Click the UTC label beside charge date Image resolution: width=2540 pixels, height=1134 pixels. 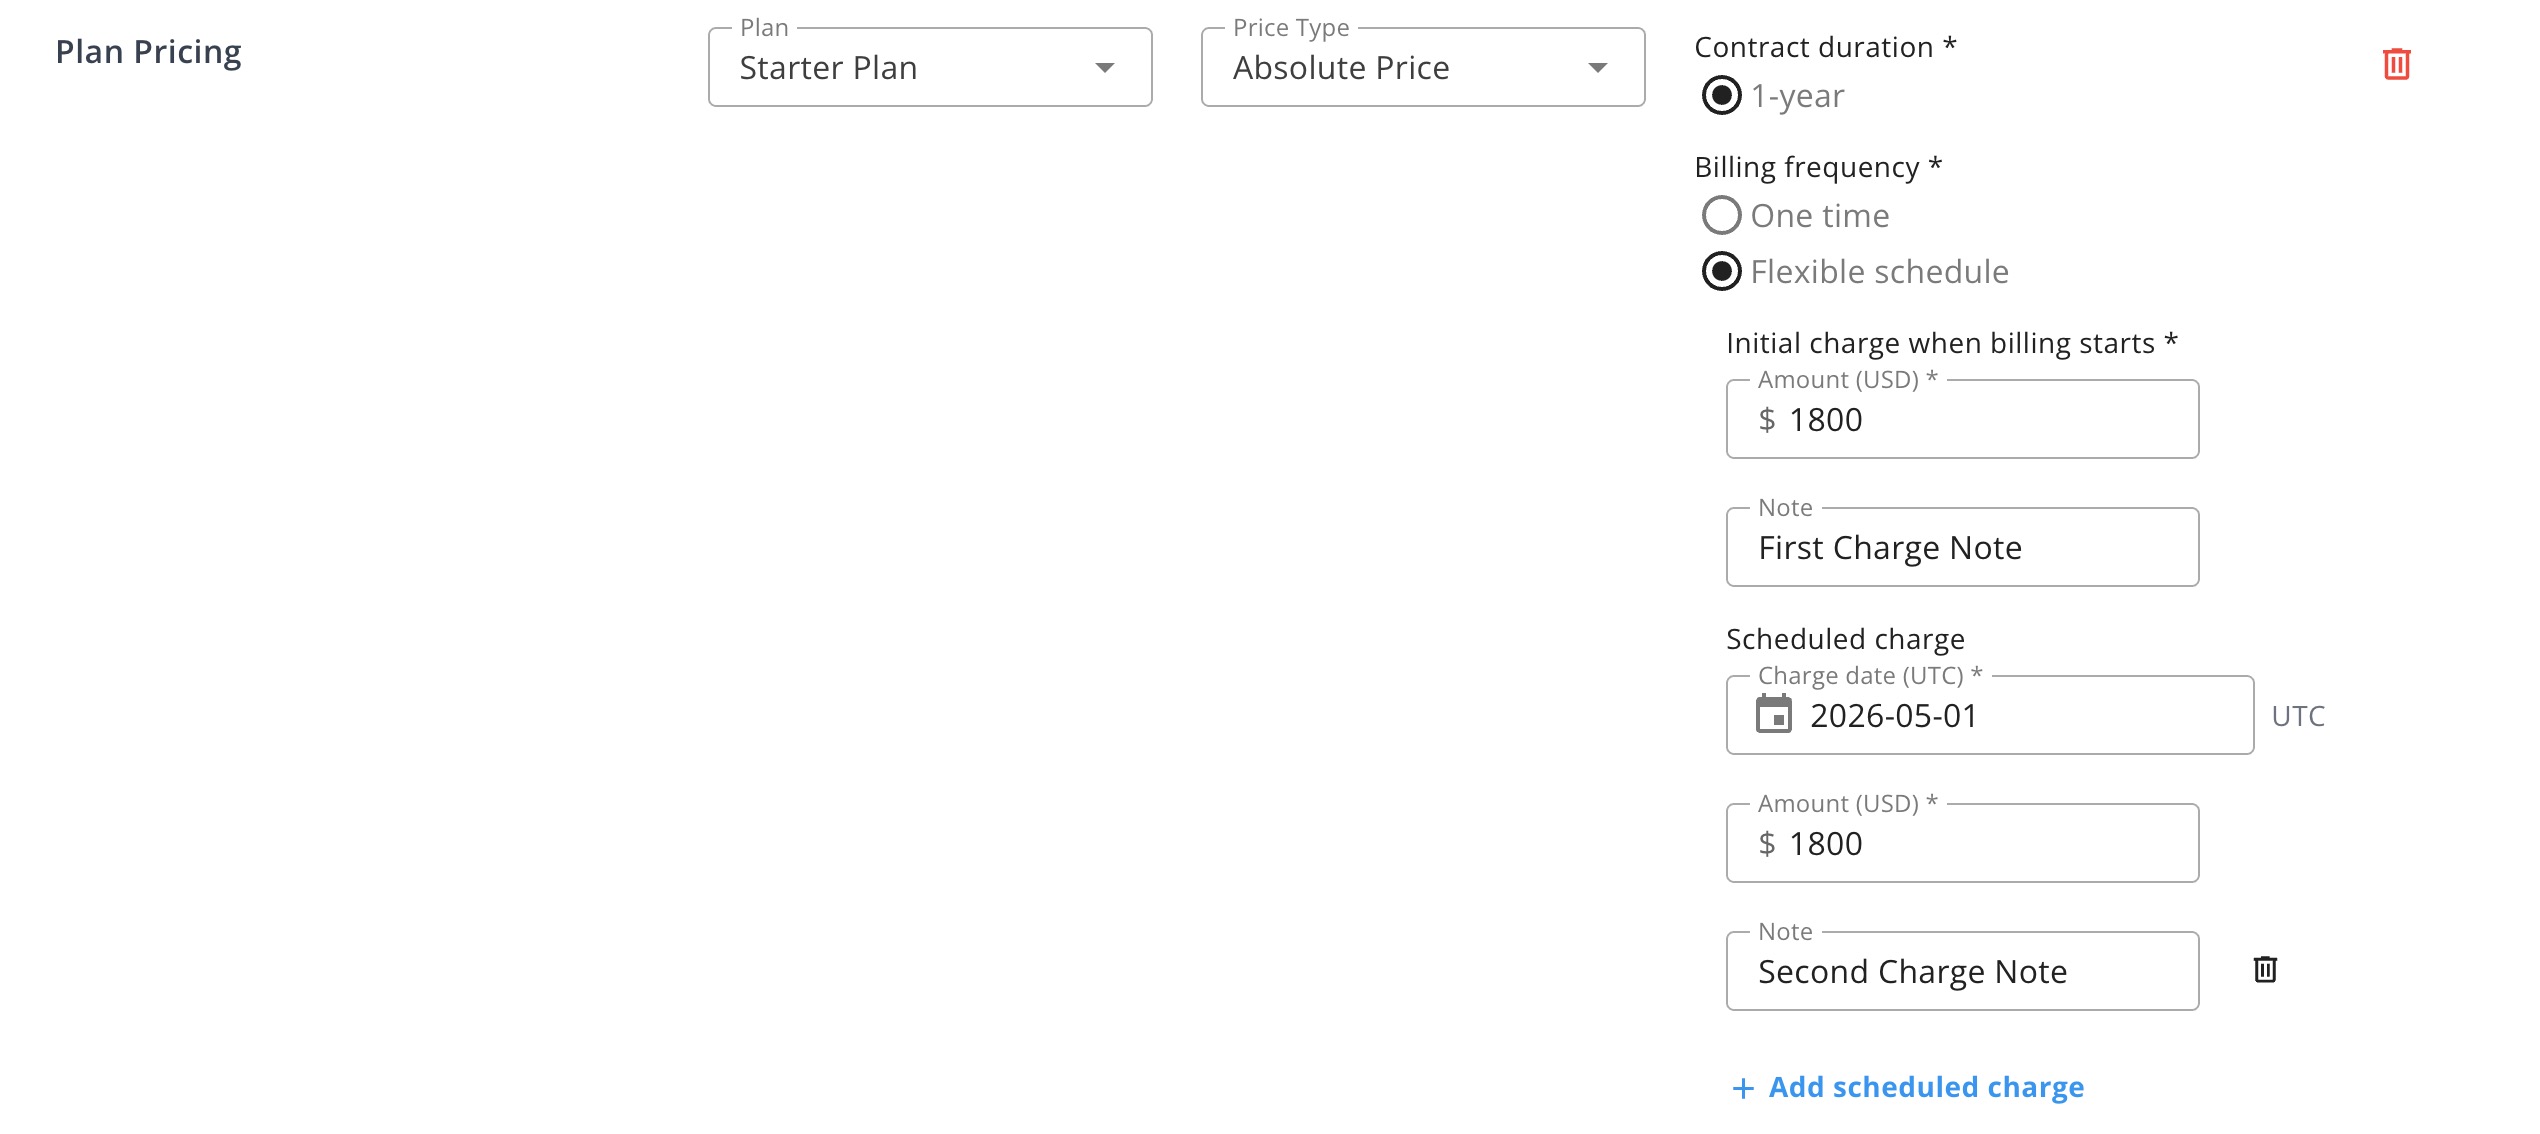[x=2297, y=716]
